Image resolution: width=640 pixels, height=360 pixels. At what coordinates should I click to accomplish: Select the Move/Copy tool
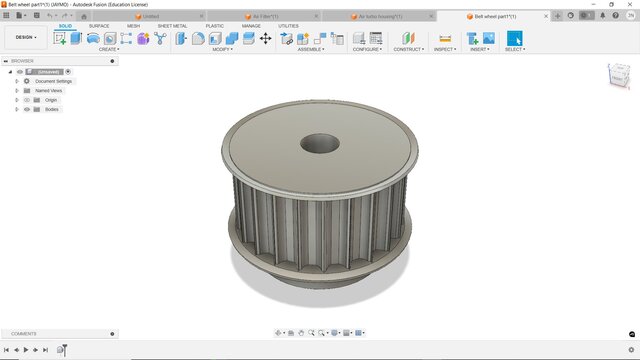pyautogui.click(x=266, y=38)
